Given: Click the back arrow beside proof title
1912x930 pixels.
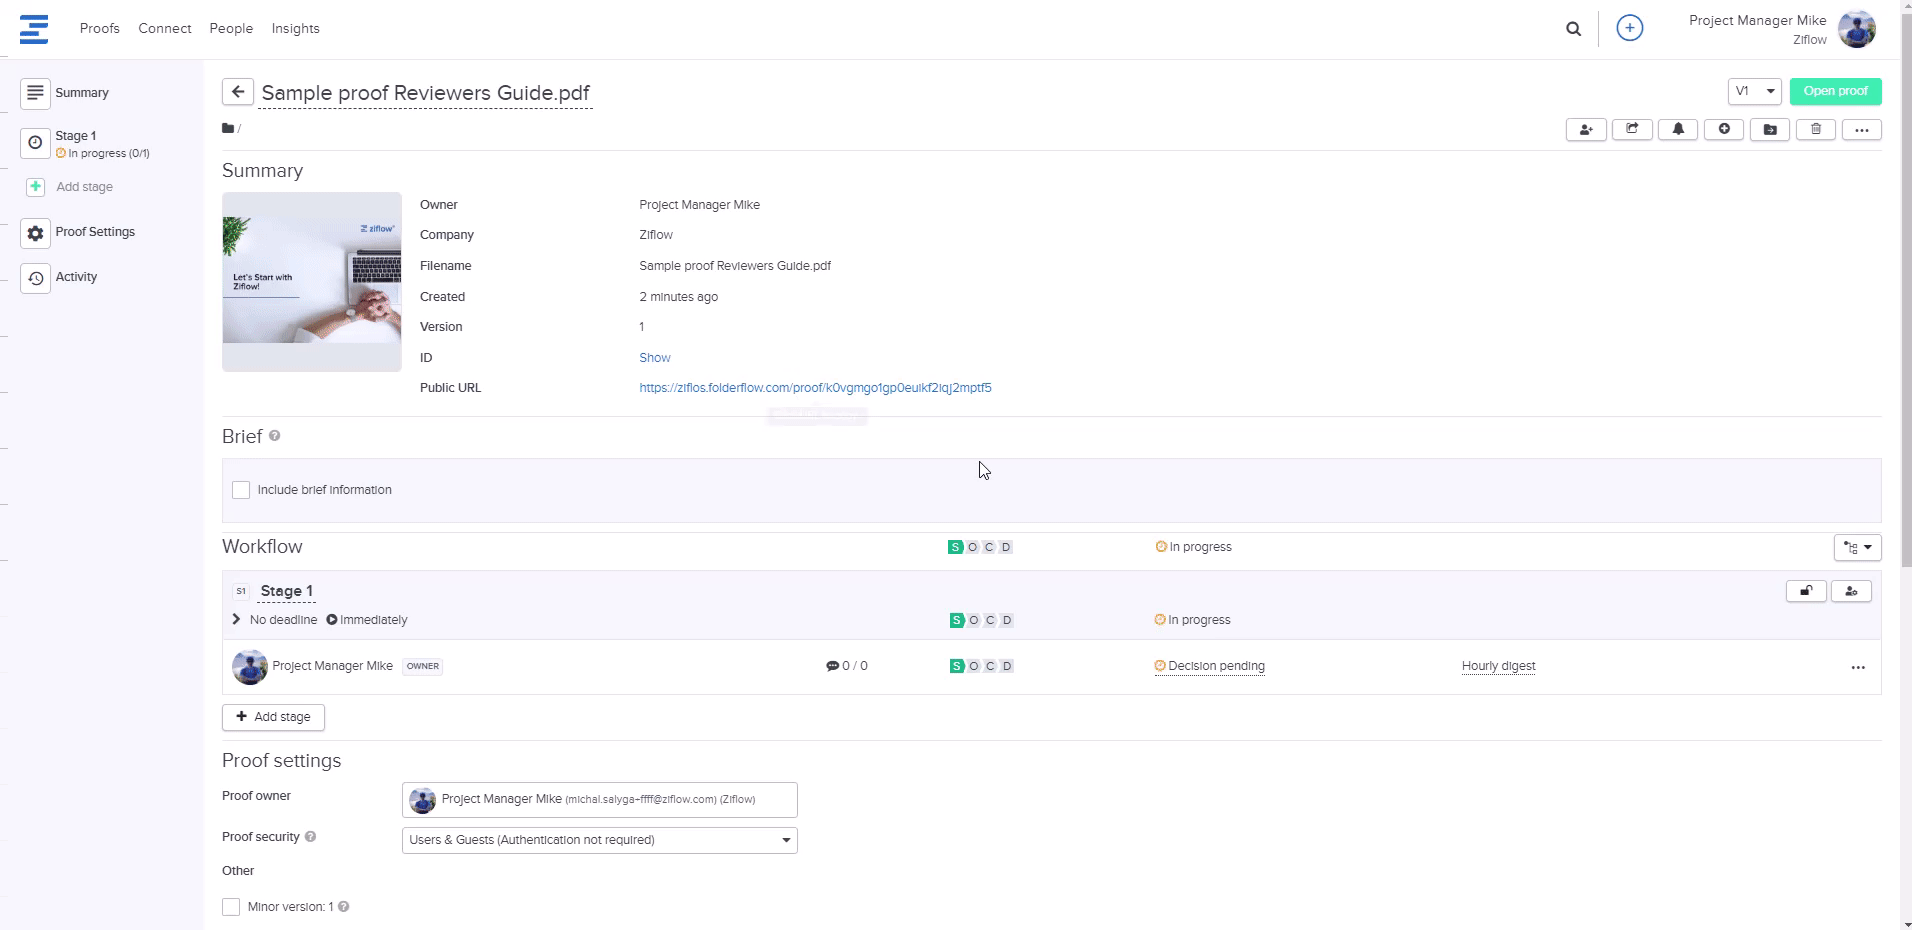Looking at the screenshot, I should 237,92.
